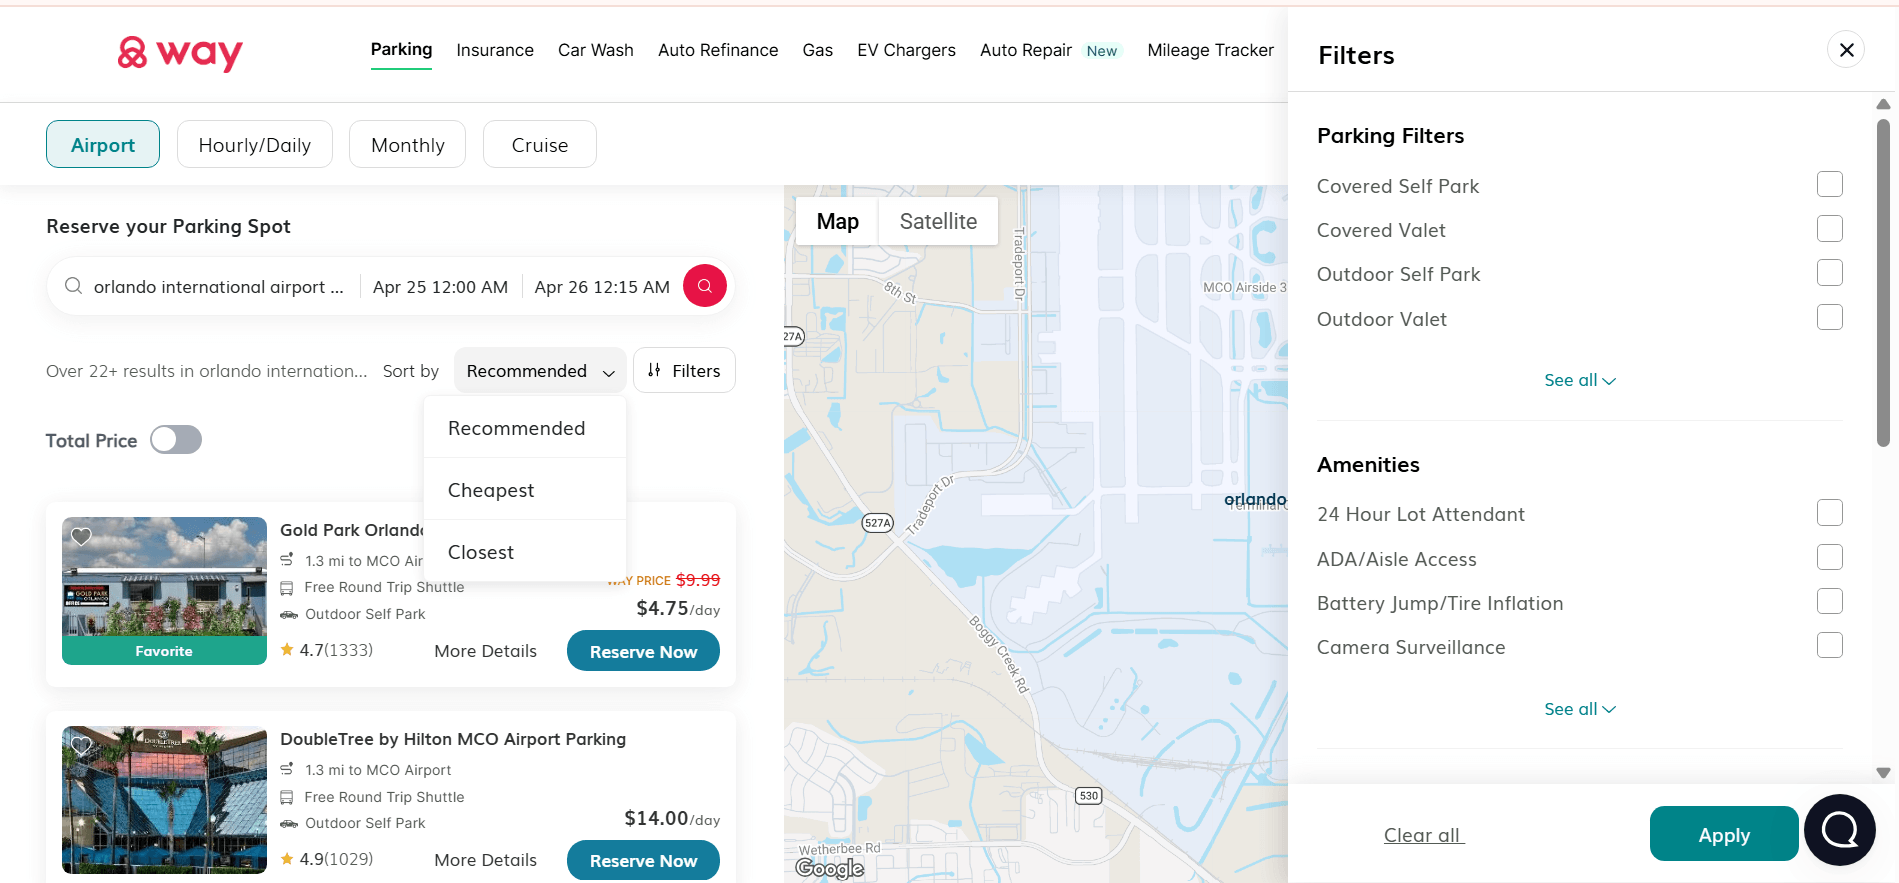The height and width of the screenshot is (883, 1899).
Task: Click the 530 route marker on map
Action: pos(1089,796)
